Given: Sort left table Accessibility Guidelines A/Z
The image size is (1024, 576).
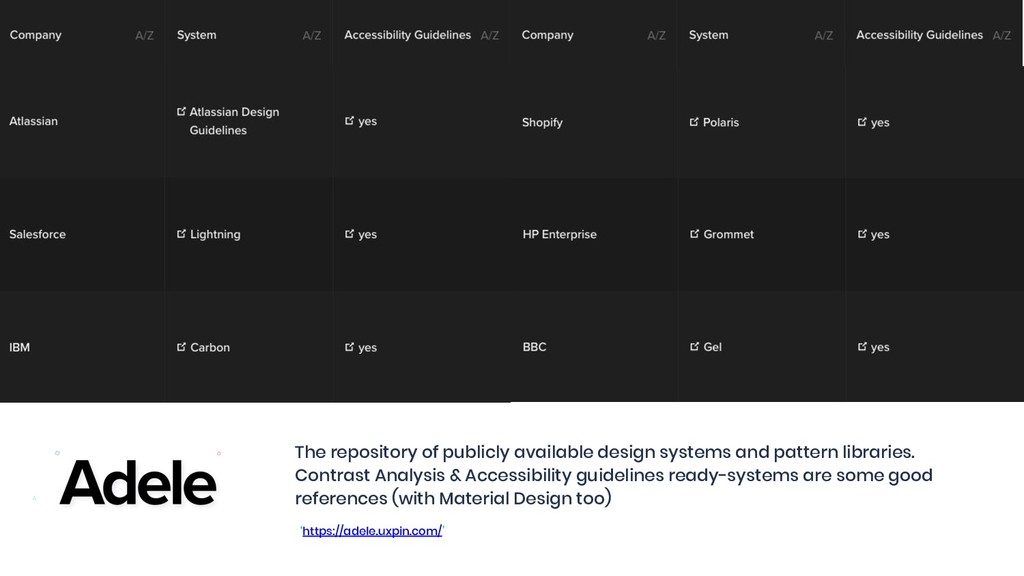Looking at the screenshot, I should [490, 35].
